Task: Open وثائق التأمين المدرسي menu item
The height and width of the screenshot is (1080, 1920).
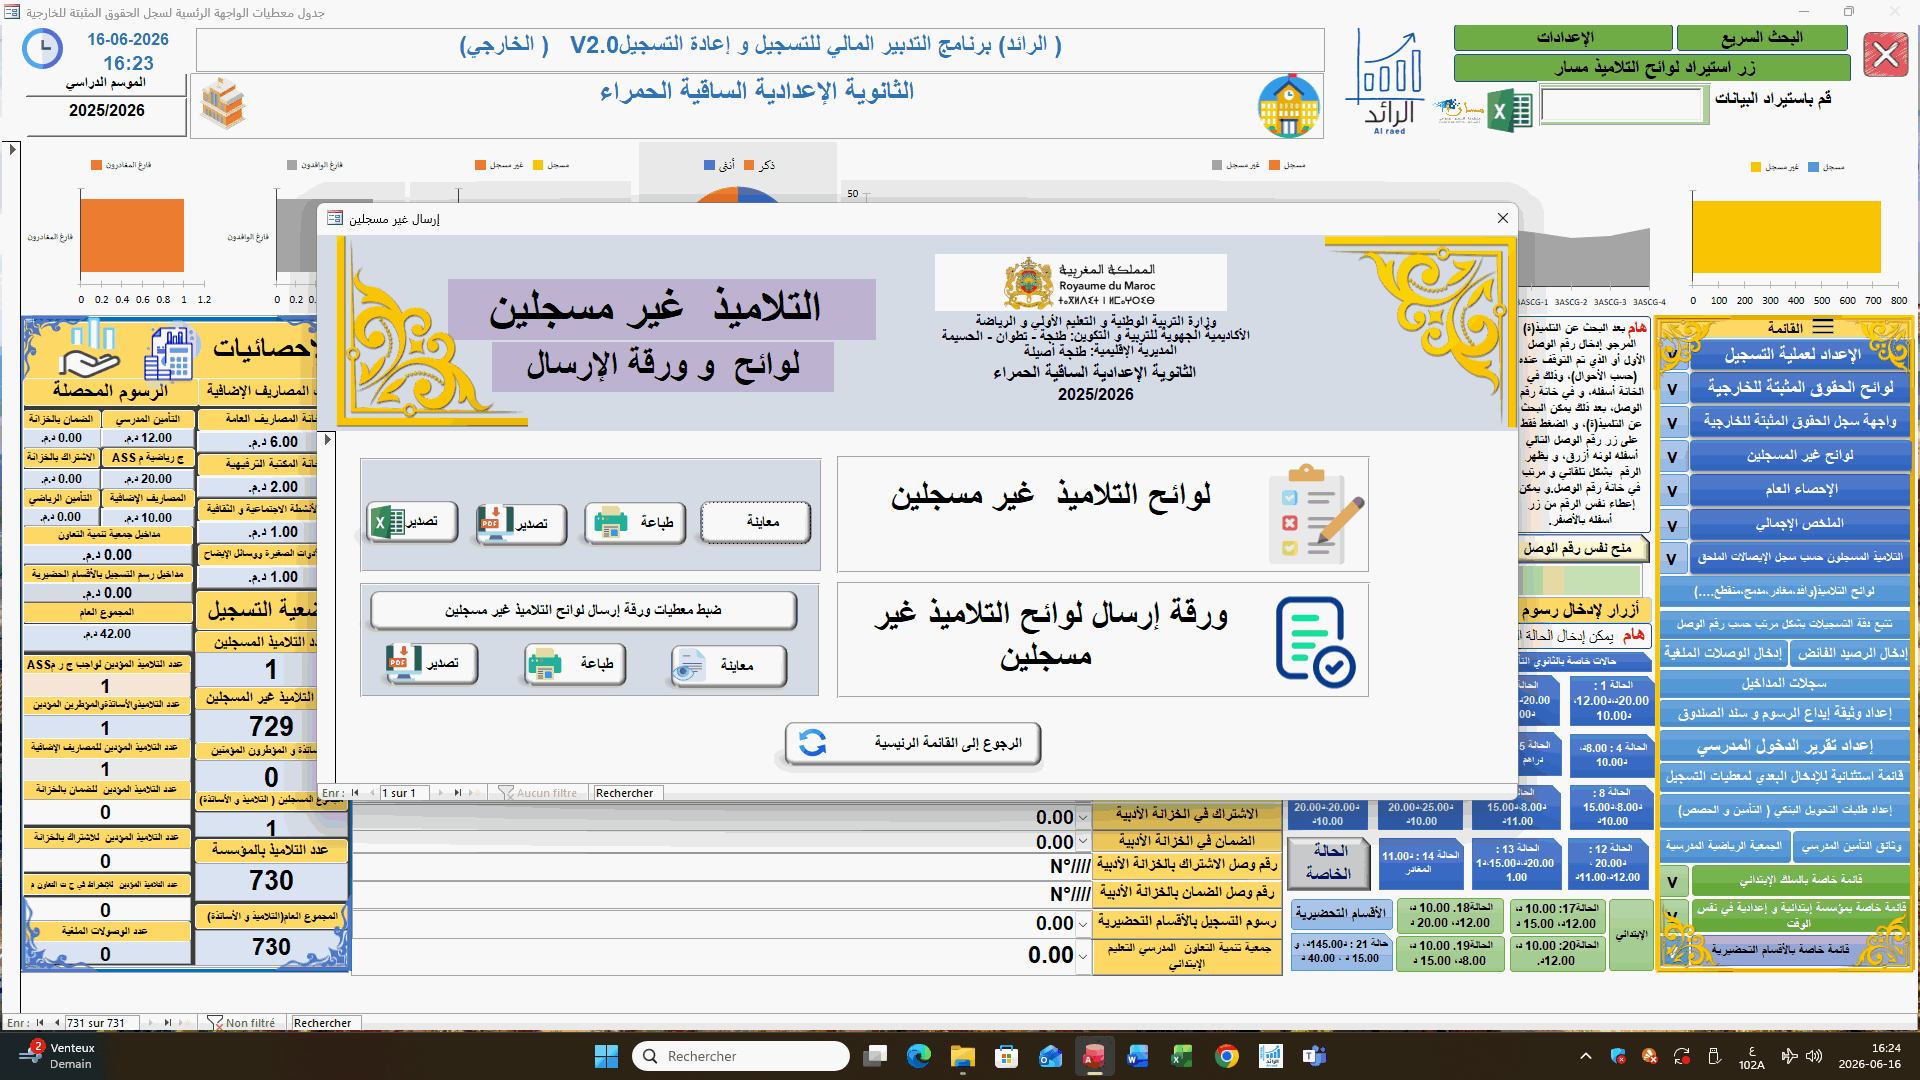Action: click(x=1851, y=846)
